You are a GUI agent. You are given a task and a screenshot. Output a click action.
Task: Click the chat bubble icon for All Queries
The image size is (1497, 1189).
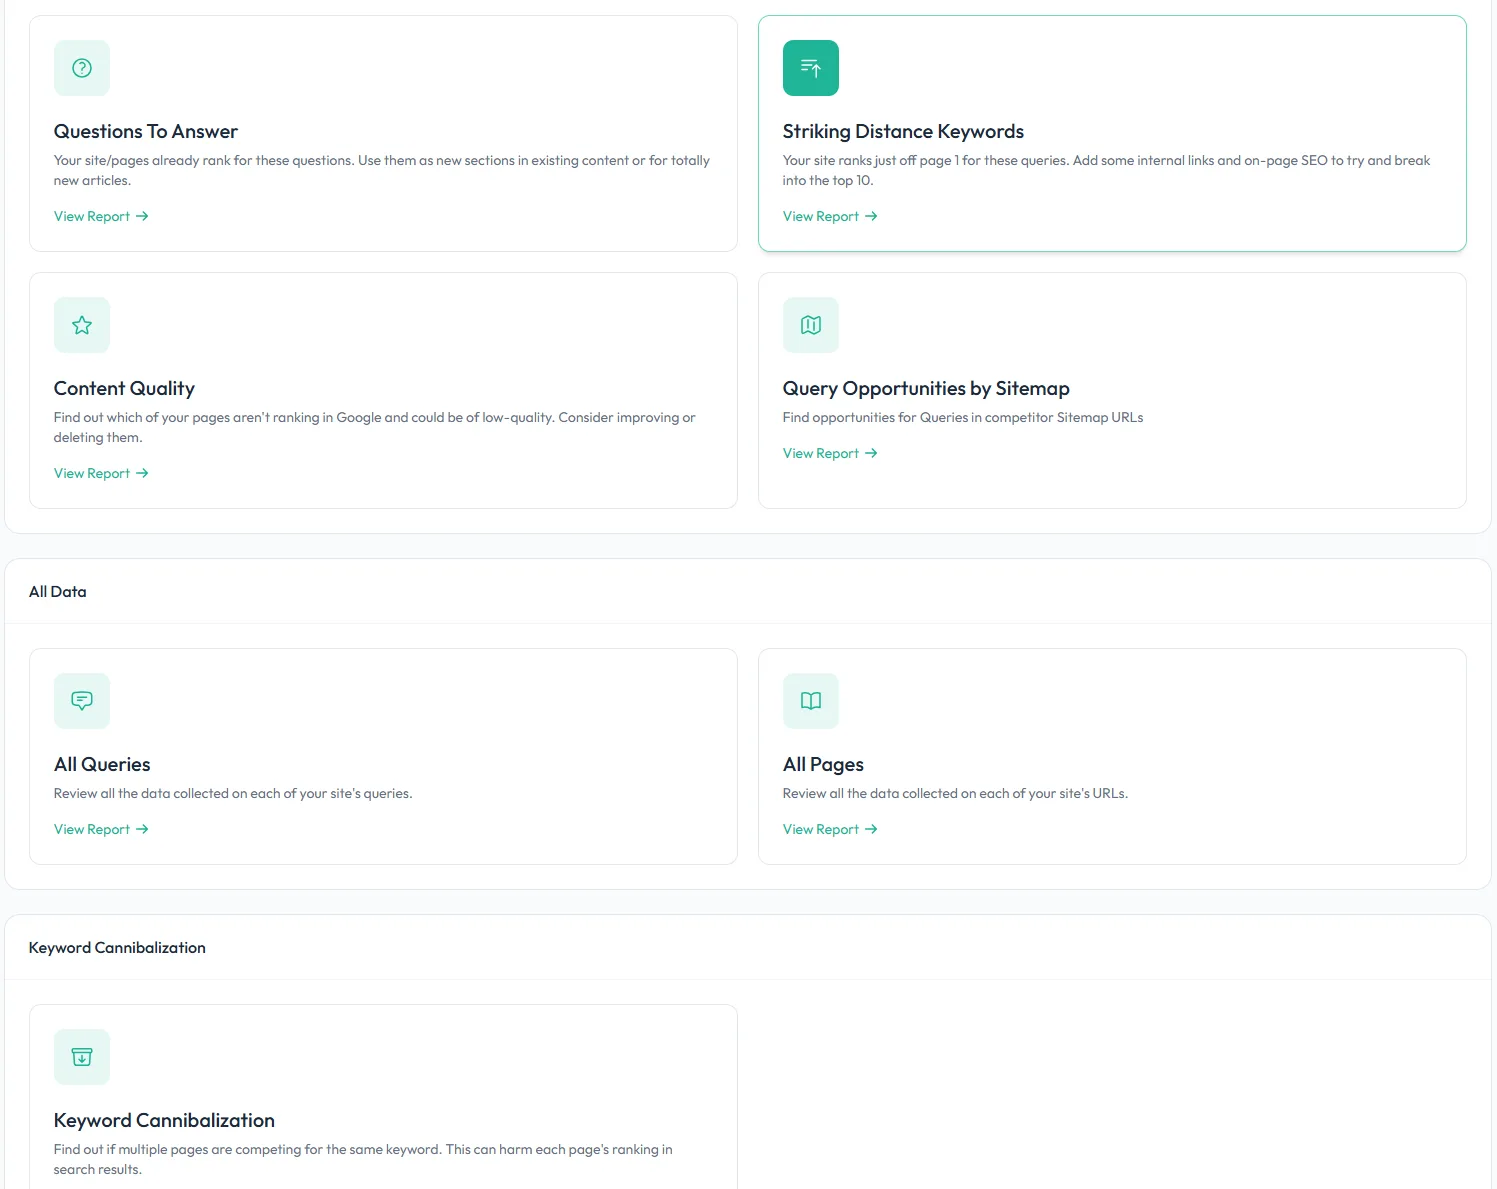82,701
